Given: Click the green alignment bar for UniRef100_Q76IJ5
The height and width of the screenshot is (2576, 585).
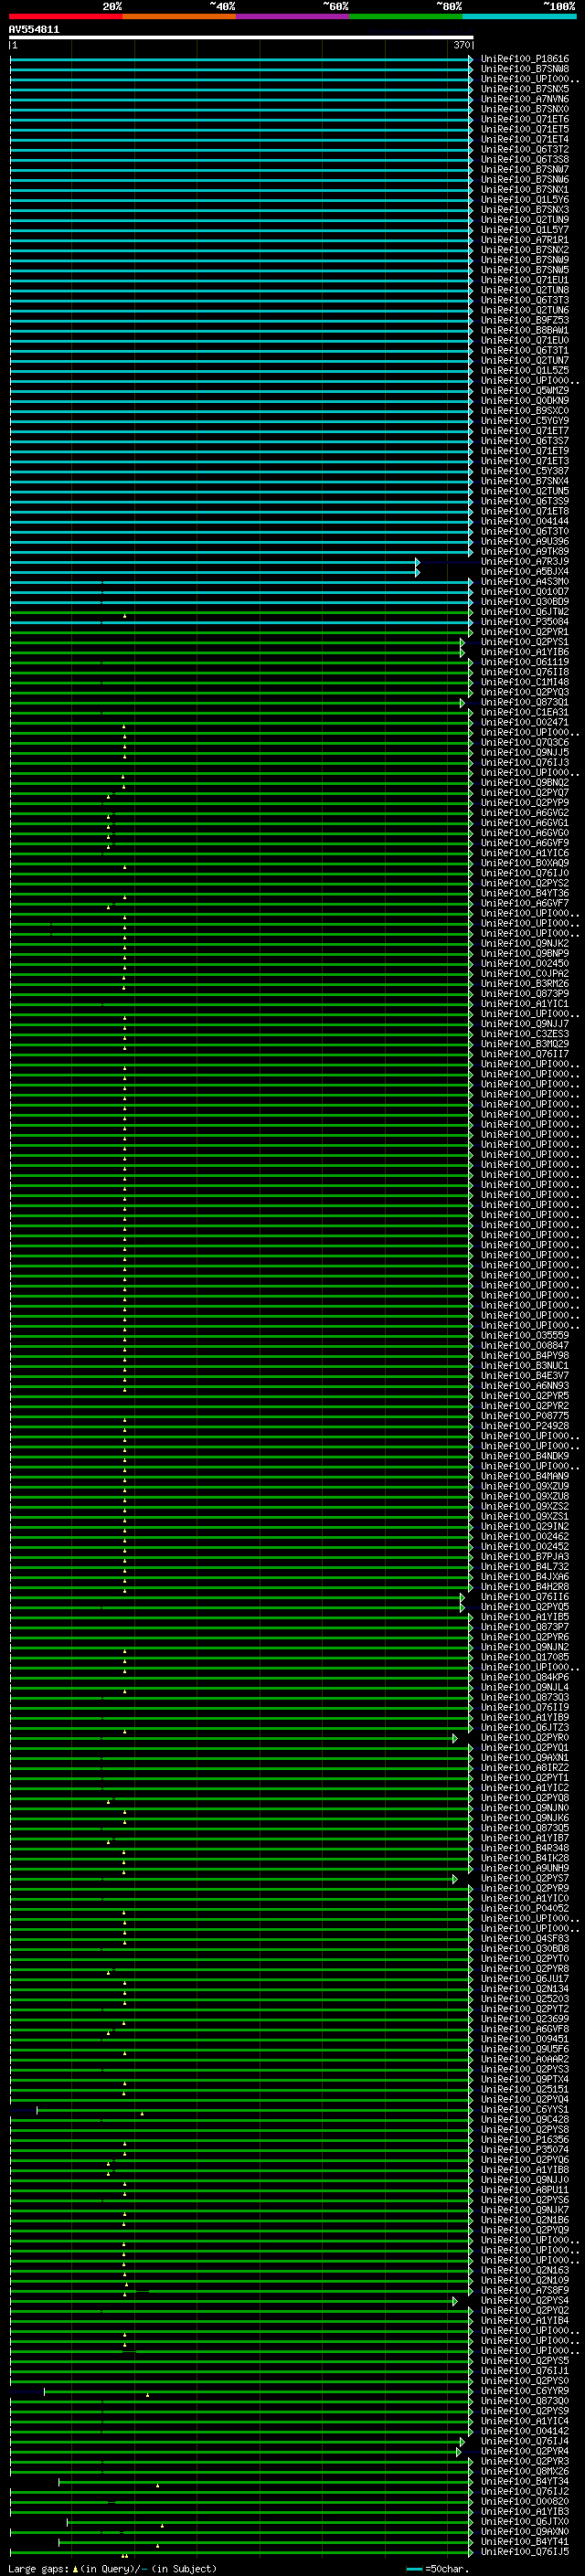Looking at the screenshot, I should (x=240, y=2552).
